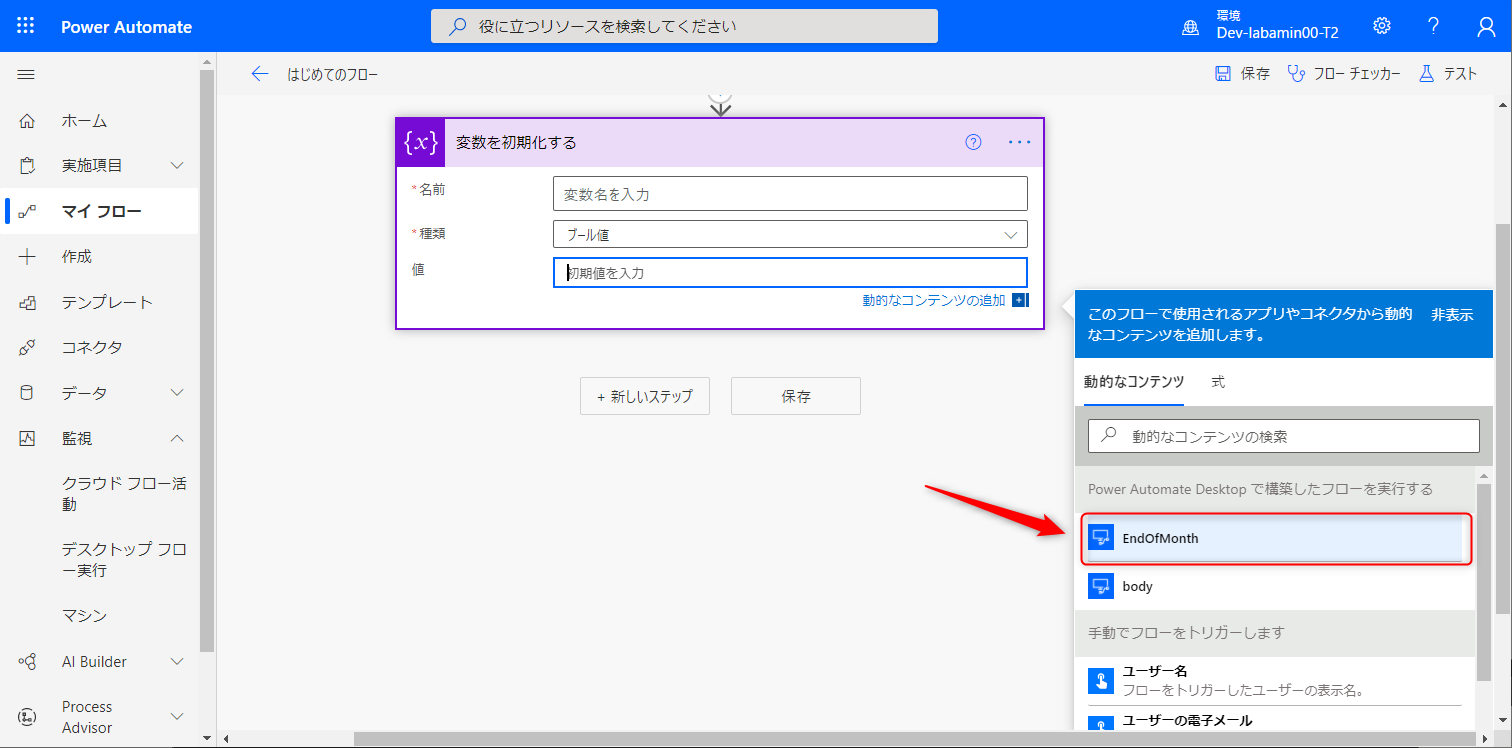Expand the Process Advisor sidebar section
The image size is (1512, 748).
coord(177,716)
